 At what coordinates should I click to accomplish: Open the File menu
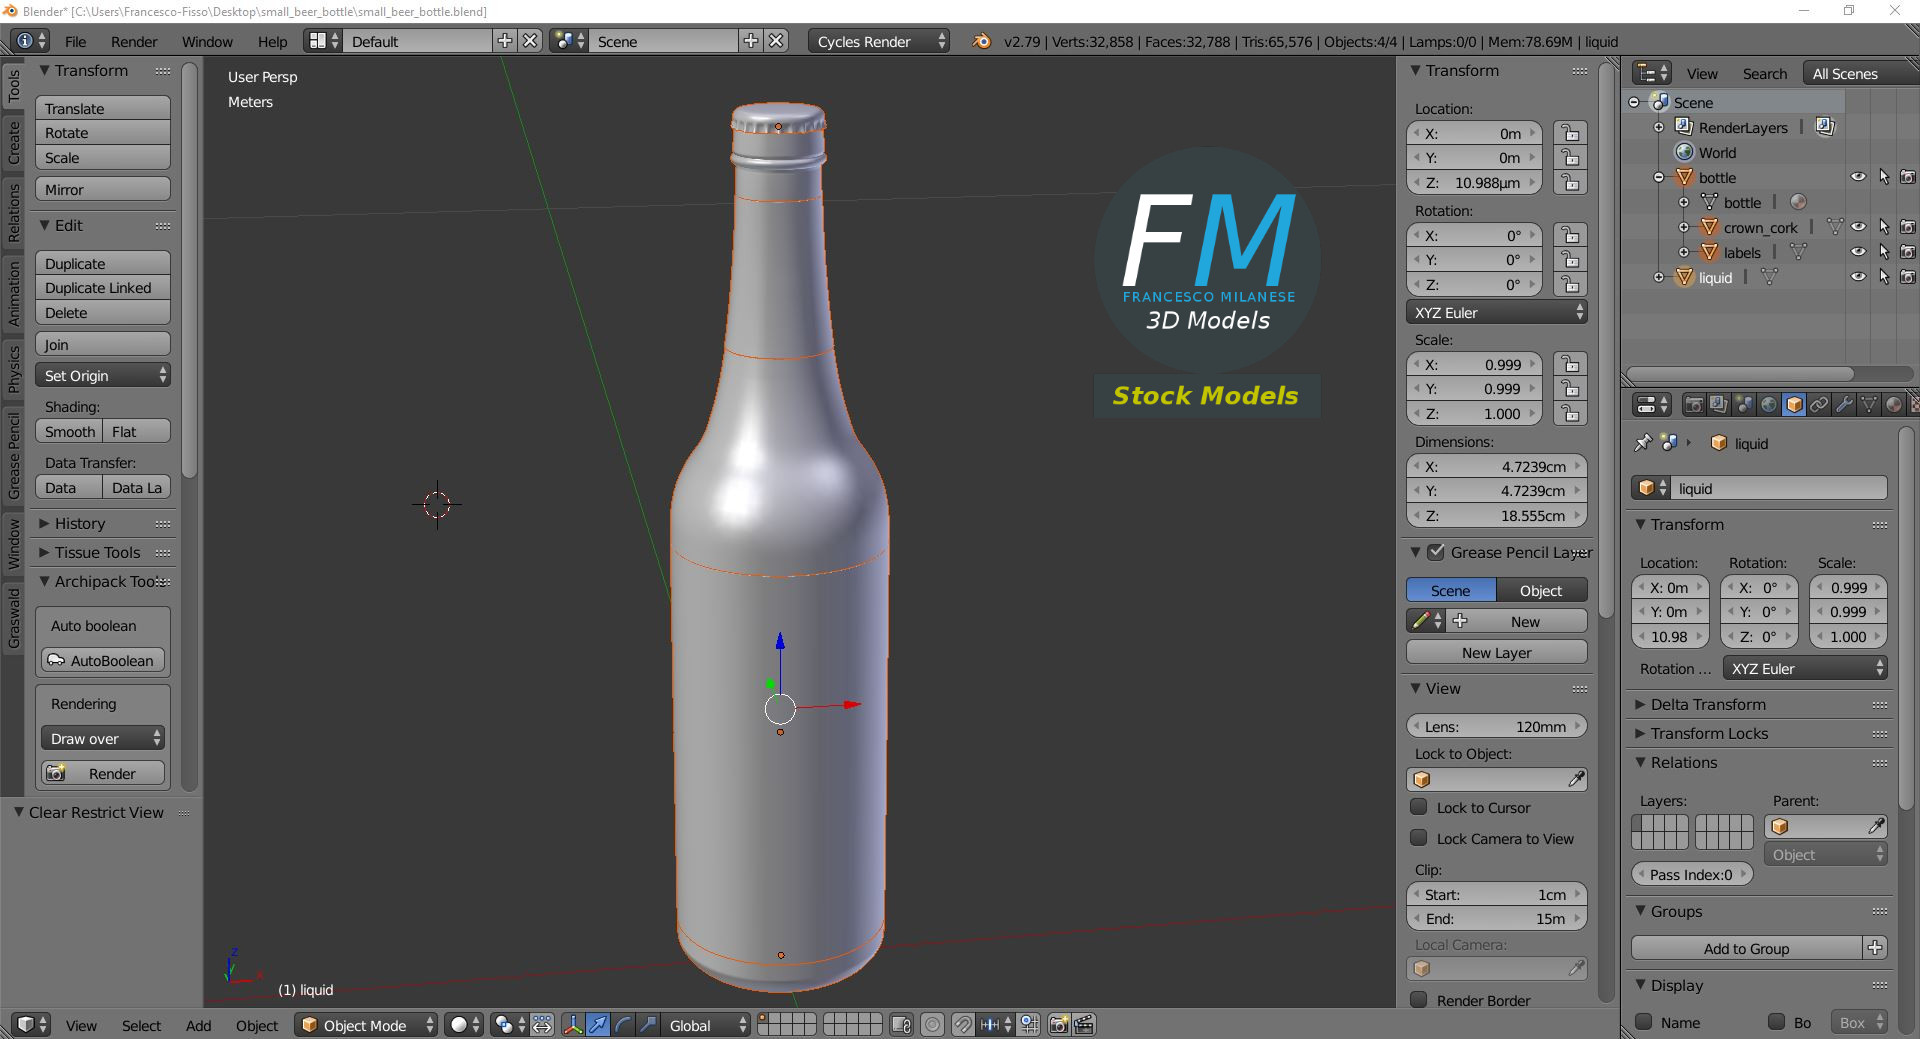75,41
